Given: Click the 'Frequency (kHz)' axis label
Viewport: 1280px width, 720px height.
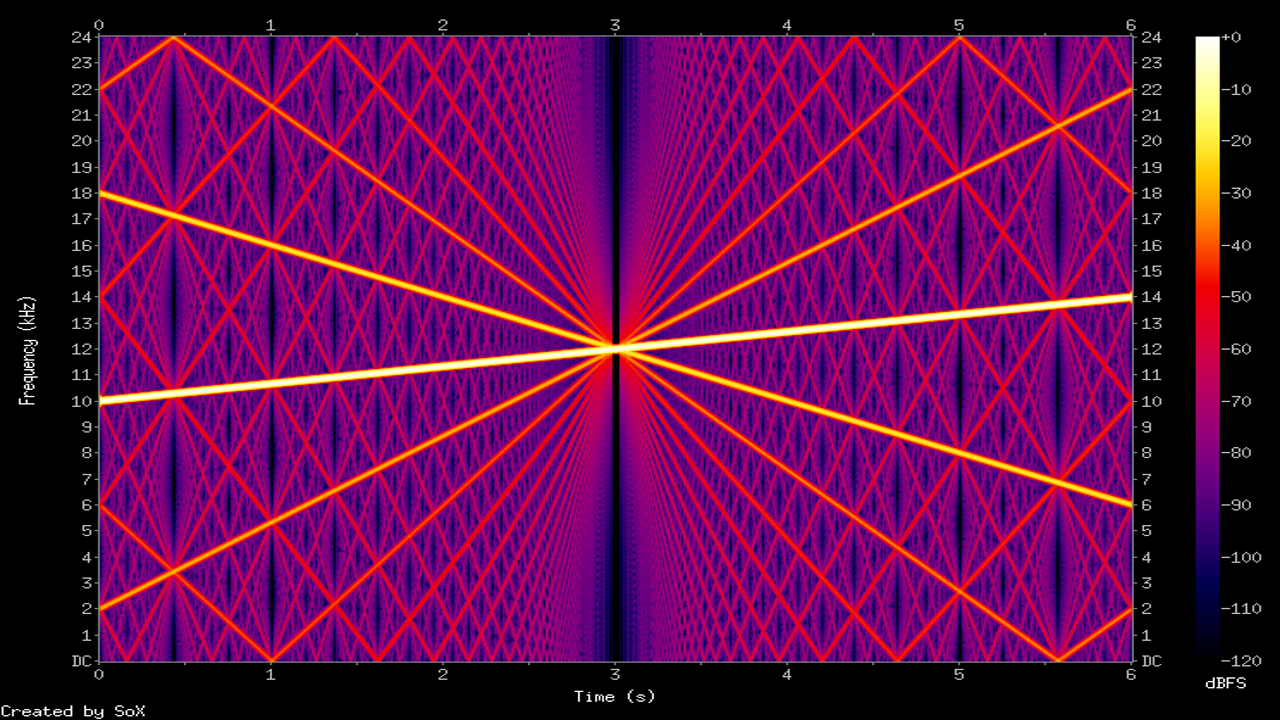Looking at the screenshot, I should [28, 349].
